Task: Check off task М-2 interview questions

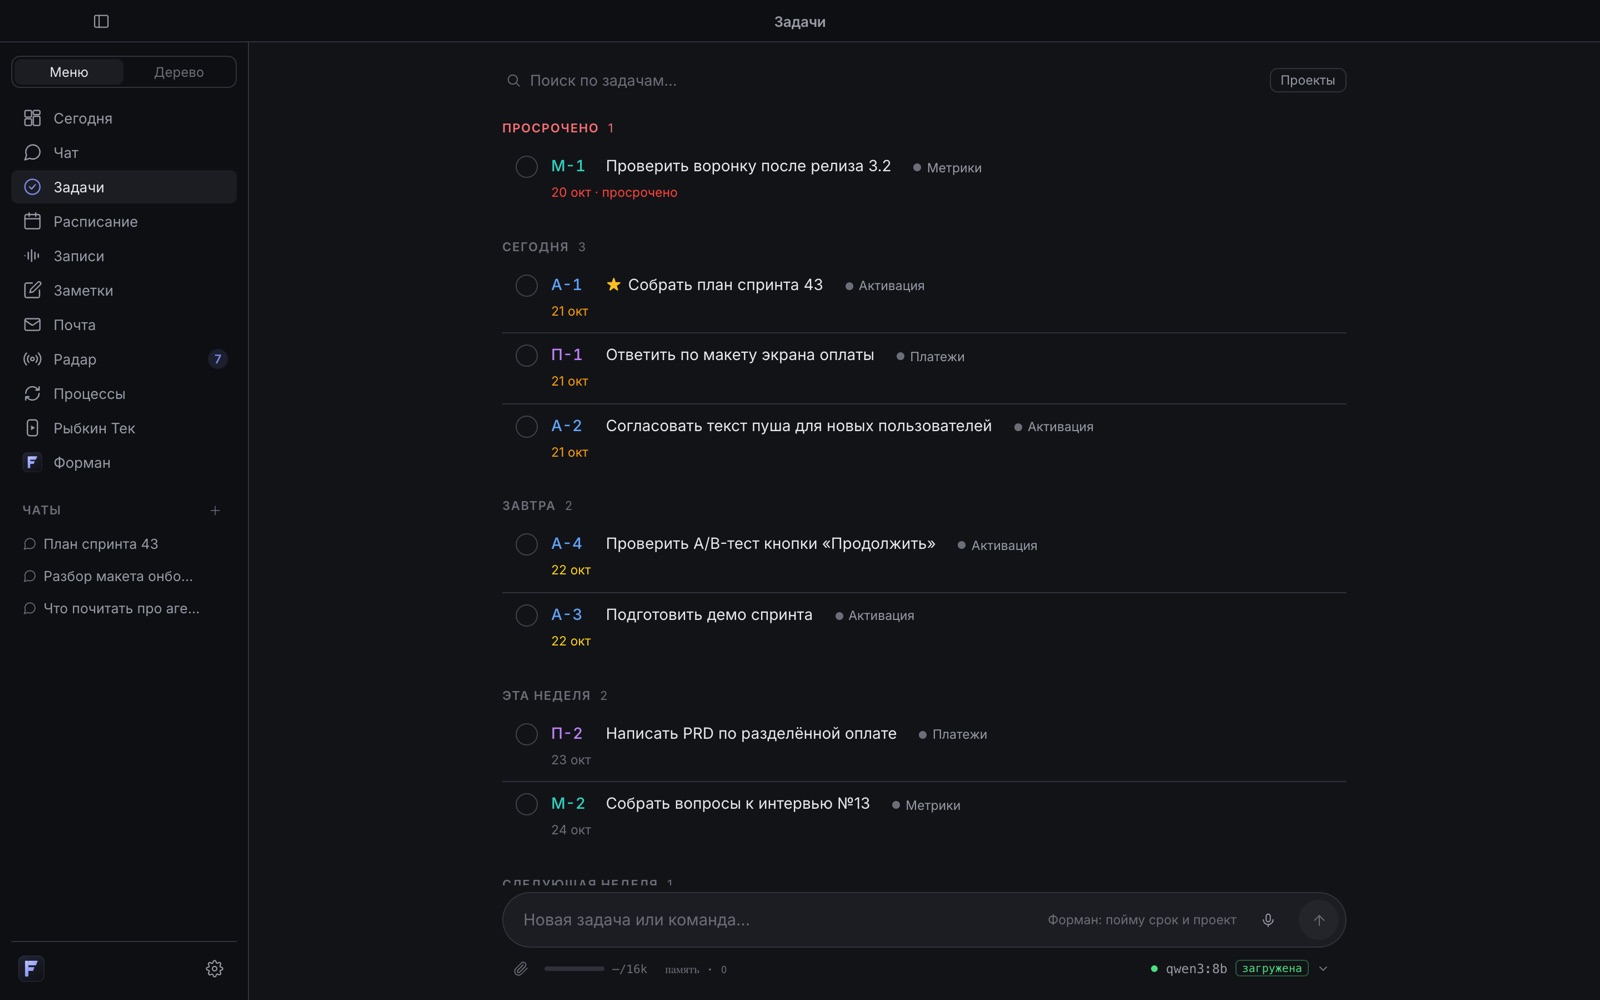Action: (x=526, y=805)
